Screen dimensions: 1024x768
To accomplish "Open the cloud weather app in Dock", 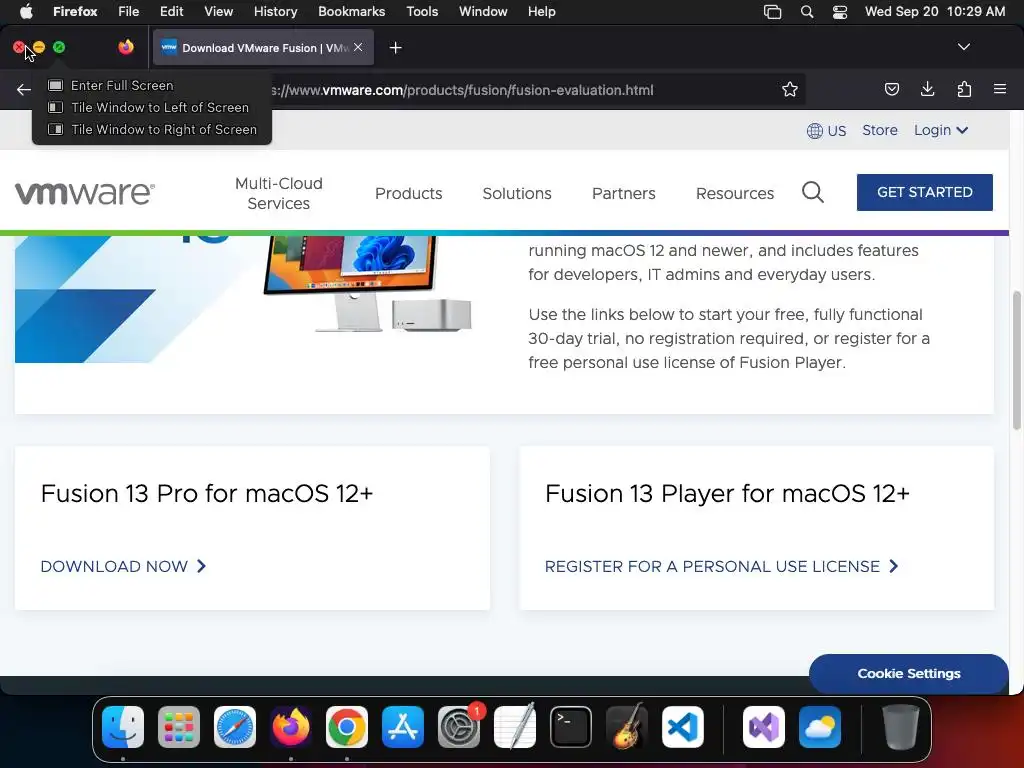I will 820,727.
